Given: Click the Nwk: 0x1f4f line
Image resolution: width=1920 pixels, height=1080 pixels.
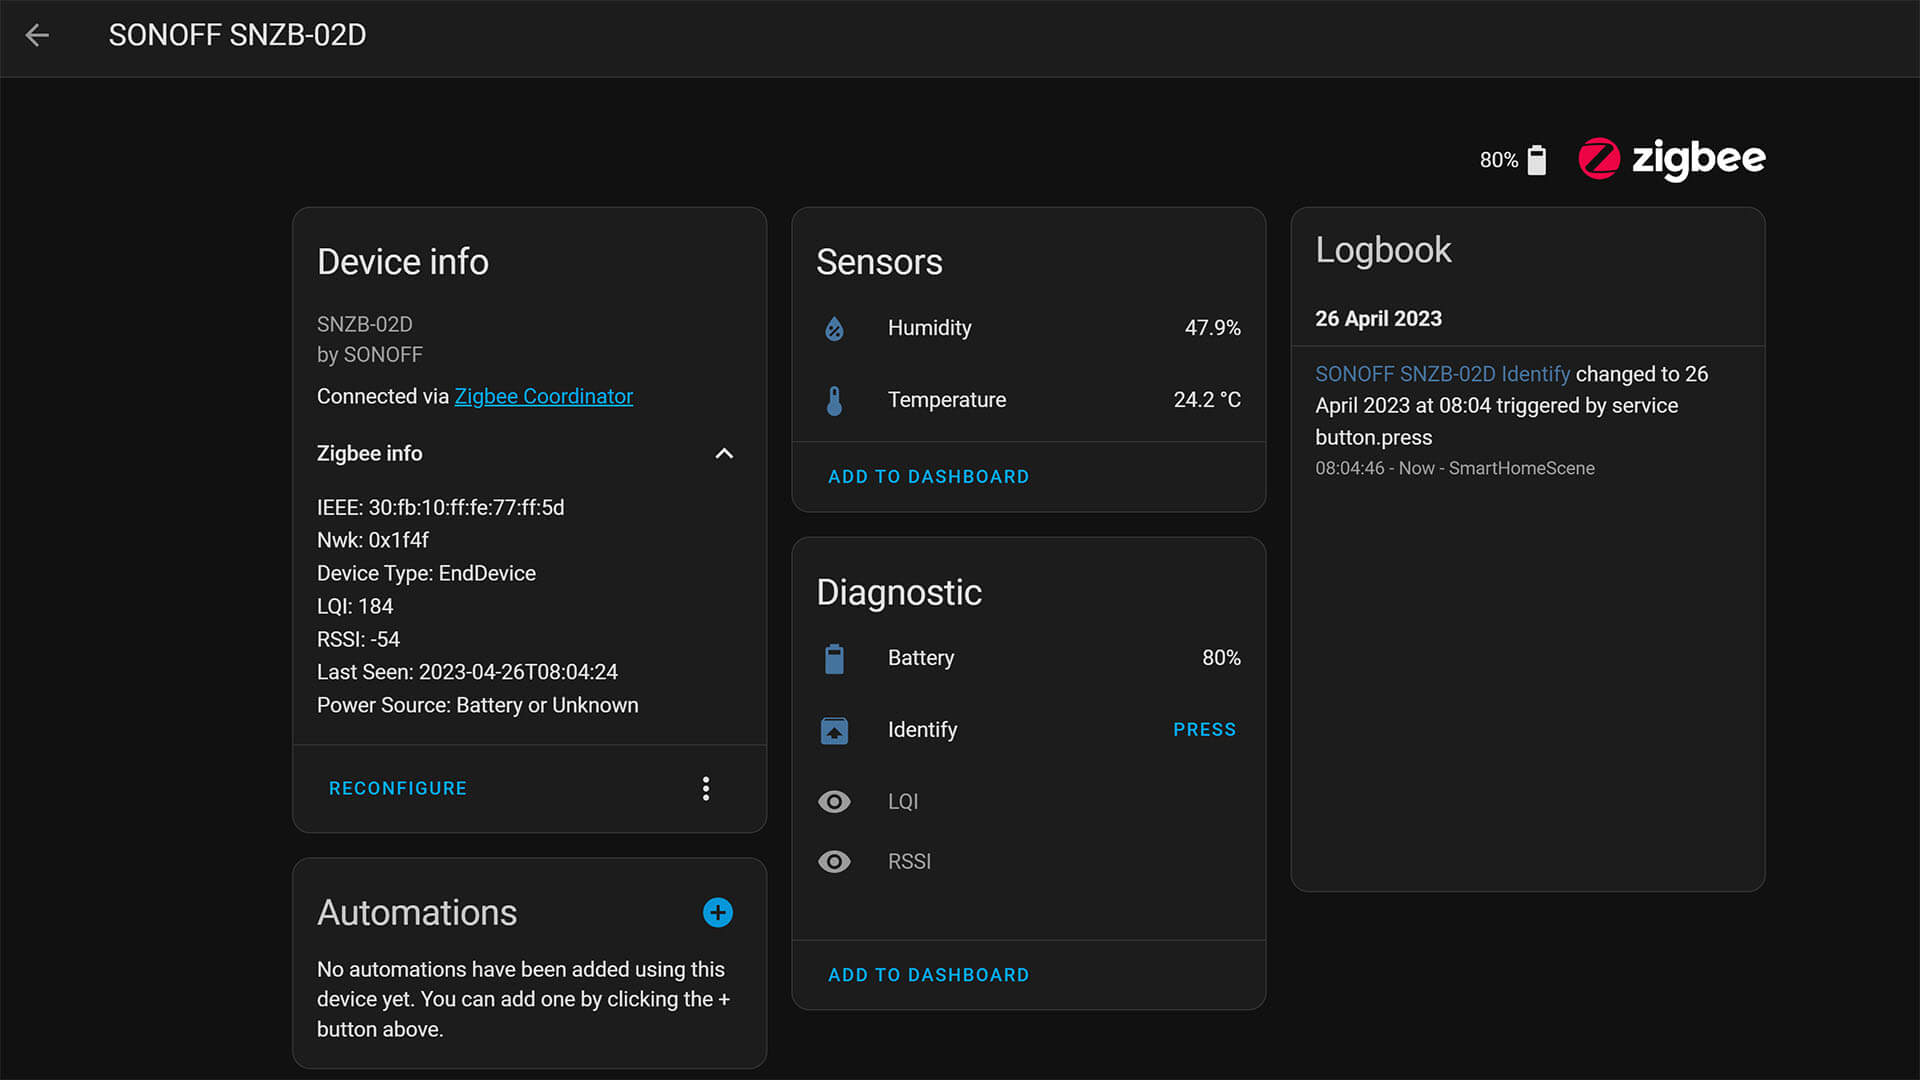Looking at the screenshot, I should pyautogui.click(x=373, y=541).
